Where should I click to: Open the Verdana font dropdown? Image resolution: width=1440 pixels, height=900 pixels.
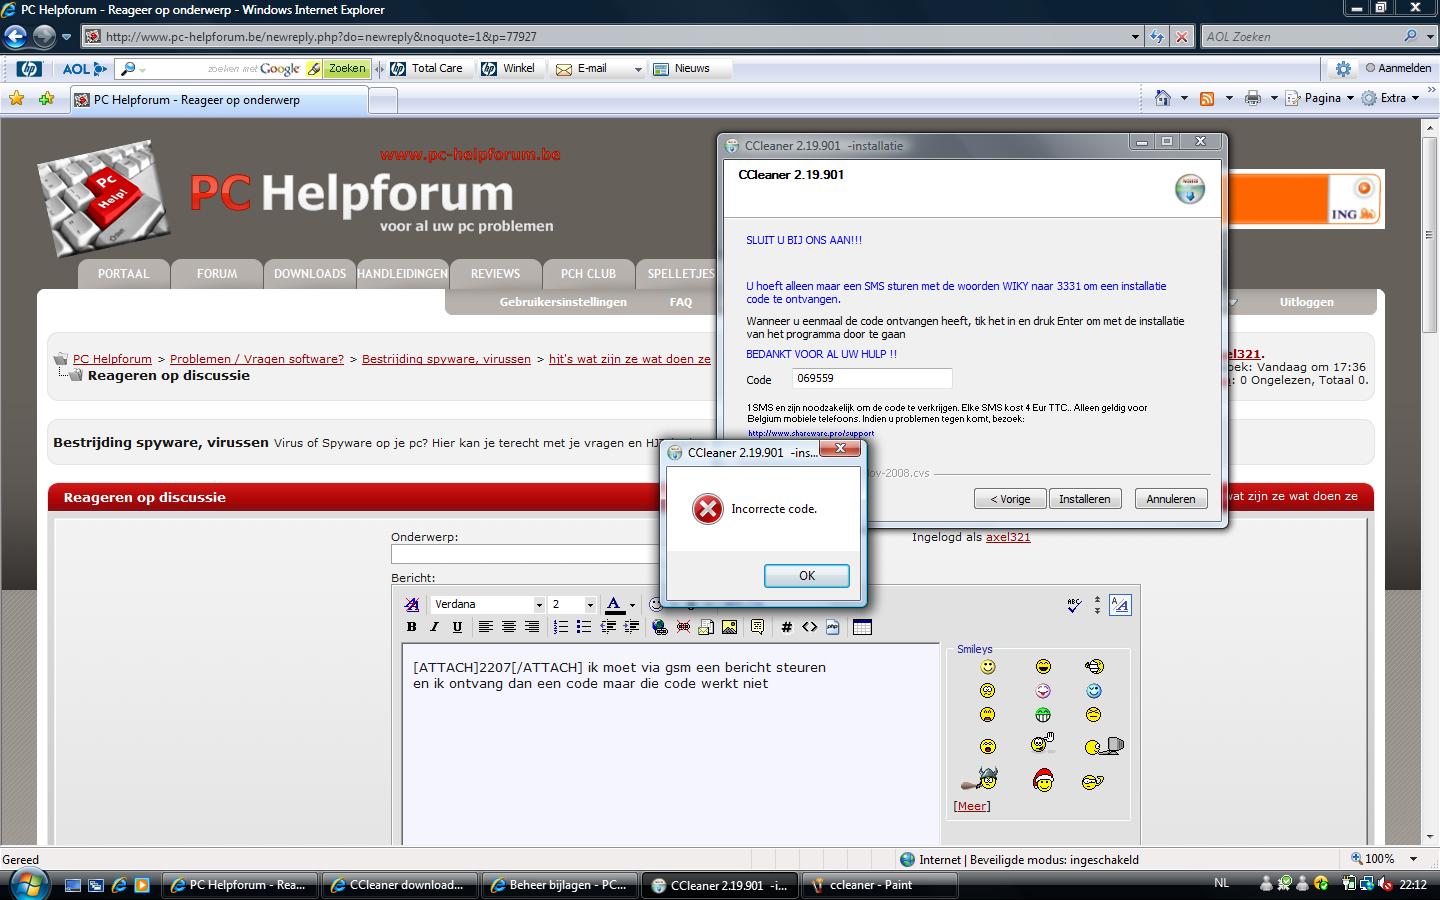[x=538, y=604]
